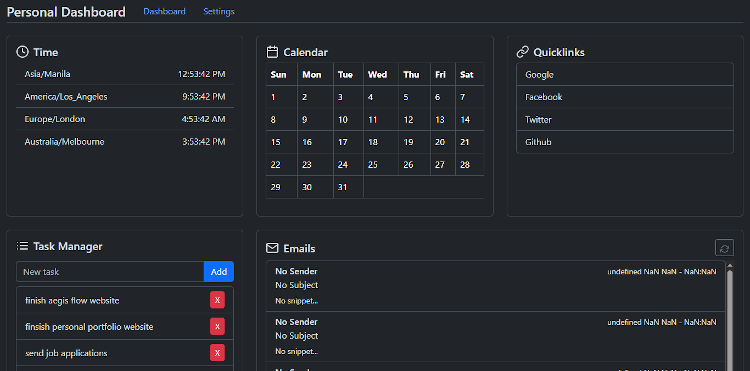Viewport: 750px width, 371px height.
Task: Click the Personal Dashboard title
Action: (x=66, y=12)
